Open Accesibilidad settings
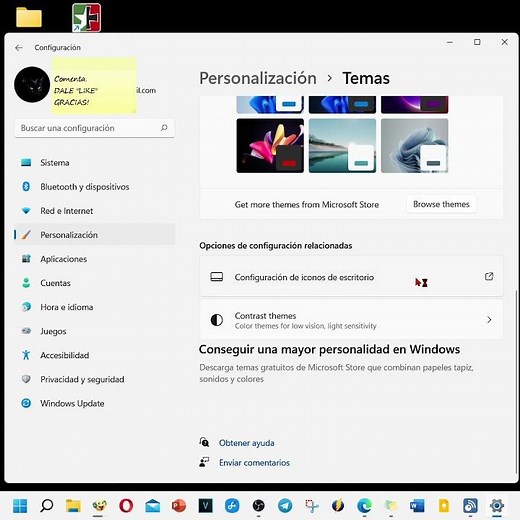The image size is (520, 520). click(x=95, y=355)
